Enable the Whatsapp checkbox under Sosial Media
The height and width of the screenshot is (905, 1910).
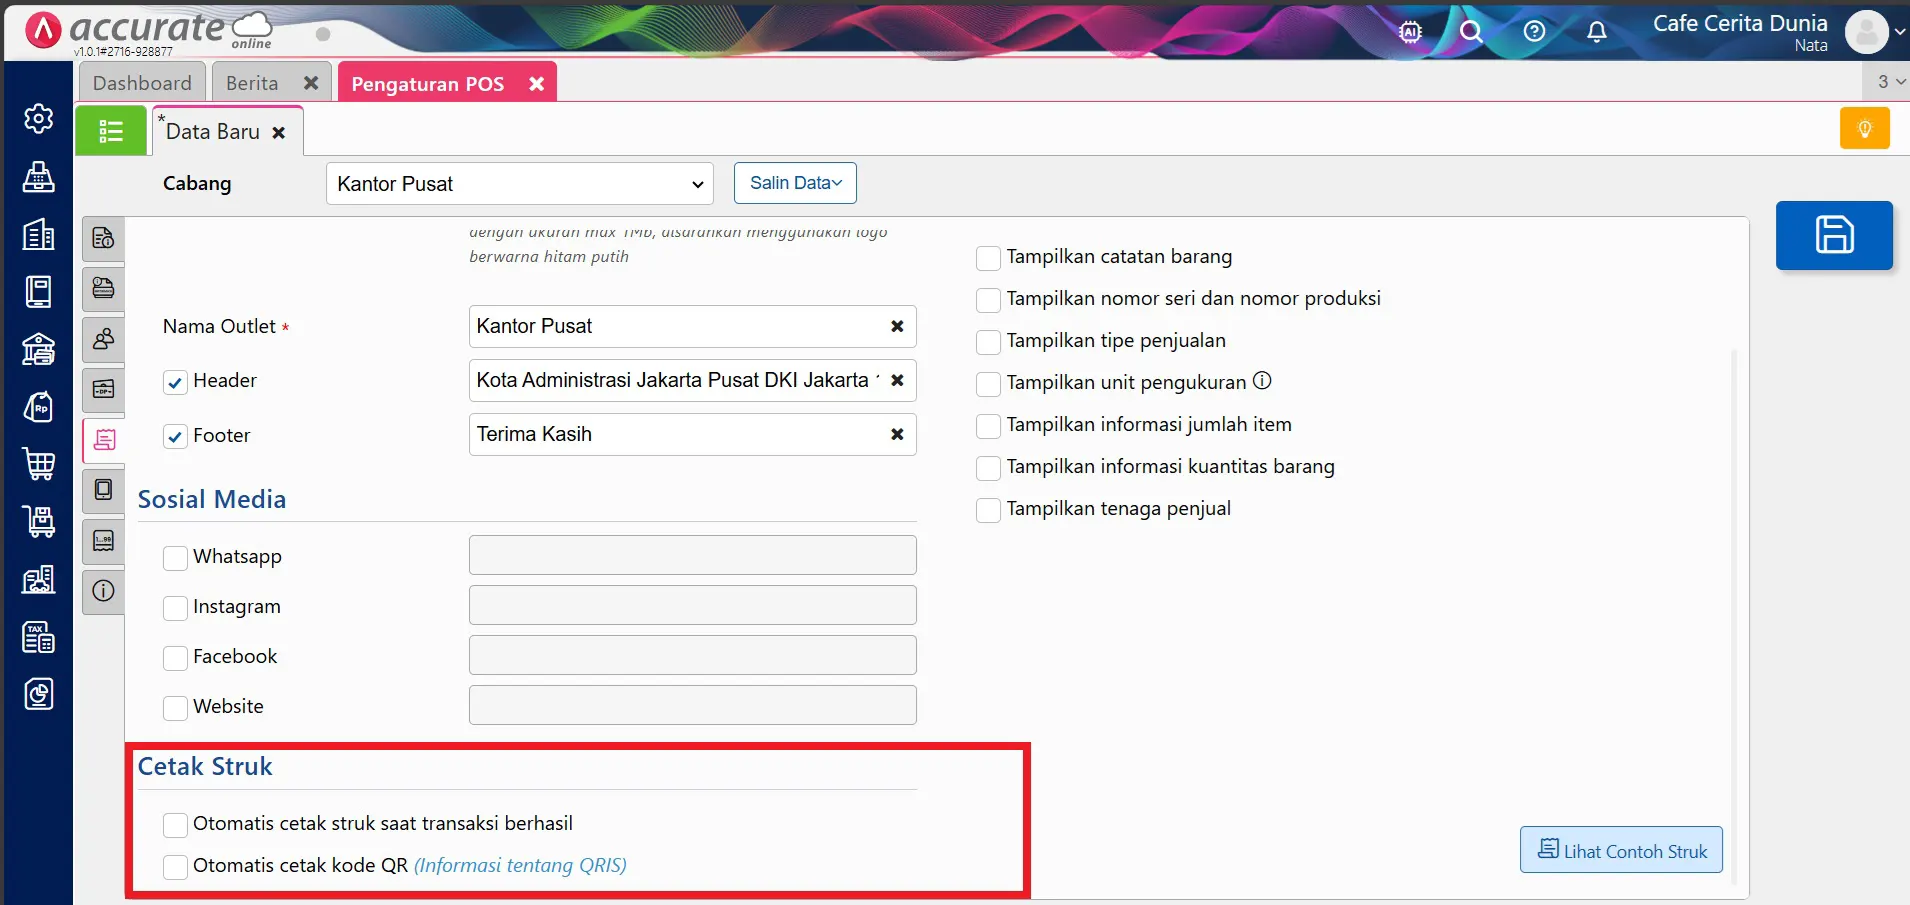pos(175,557)
